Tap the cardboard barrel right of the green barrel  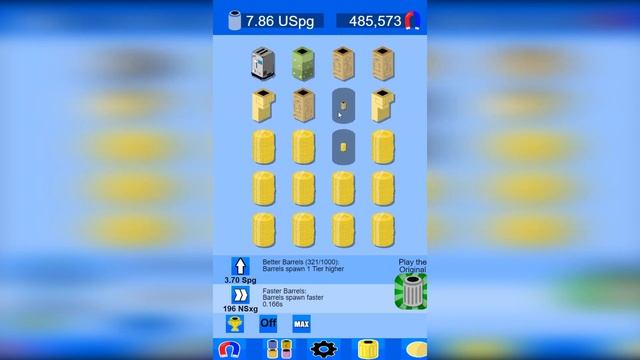coord(343,63)
